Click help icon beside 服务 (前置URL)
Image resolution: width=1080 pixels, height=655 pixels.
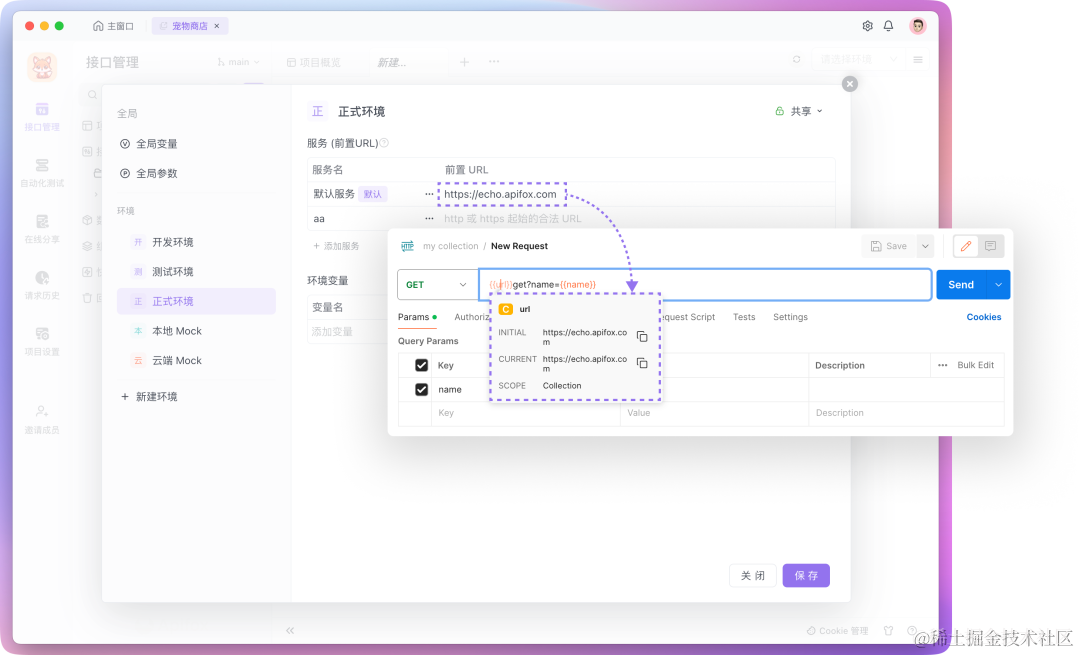pos(384,143)
